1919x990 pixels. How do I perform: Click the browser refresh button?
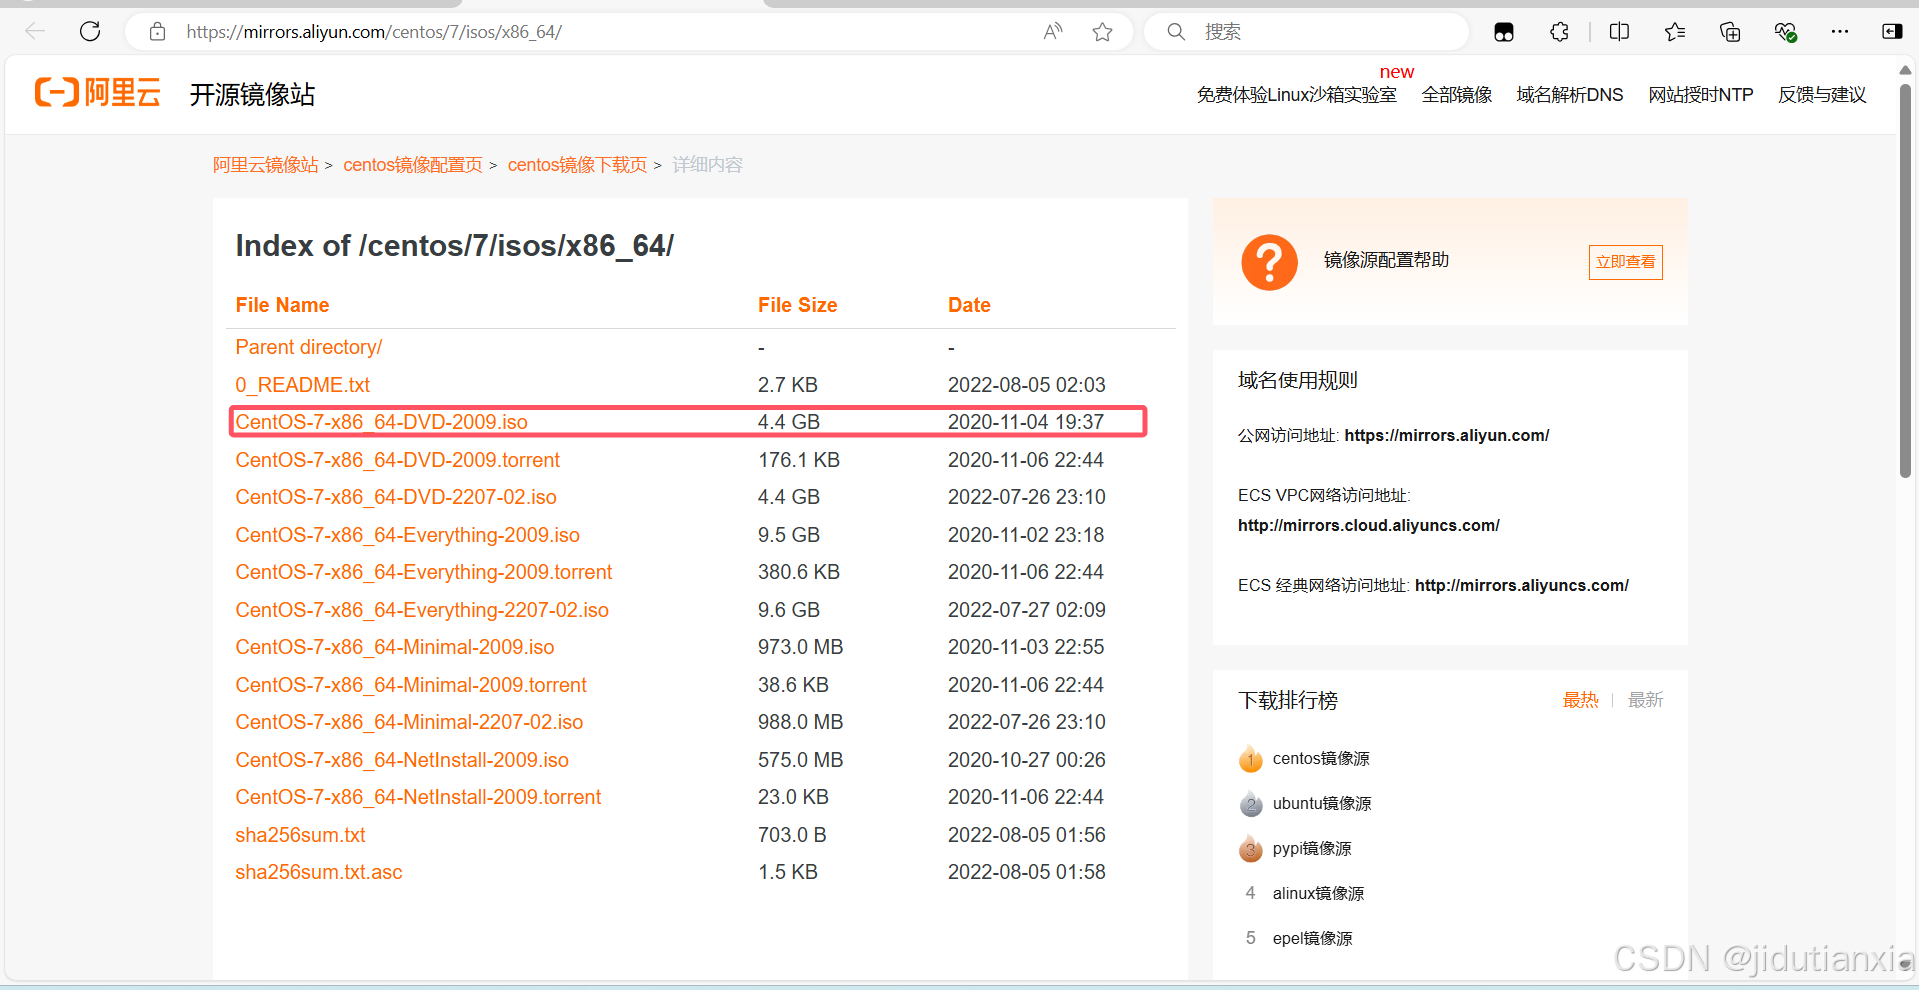(90, 32)
